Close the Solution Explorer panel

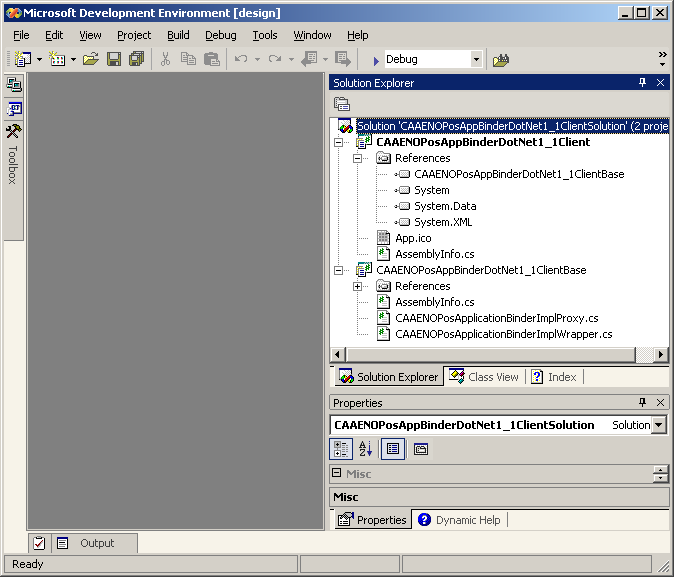point(661,83)
